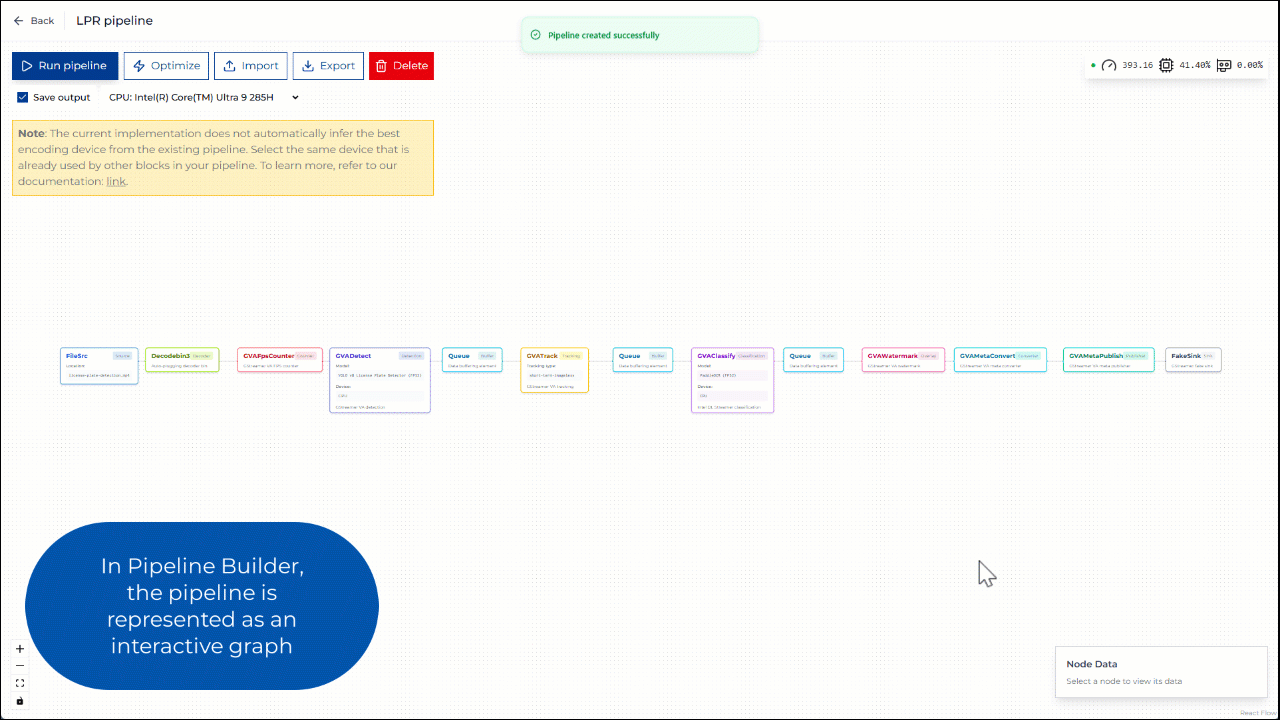Zoom in on the pipeline canvas

[x=19, y=648]
